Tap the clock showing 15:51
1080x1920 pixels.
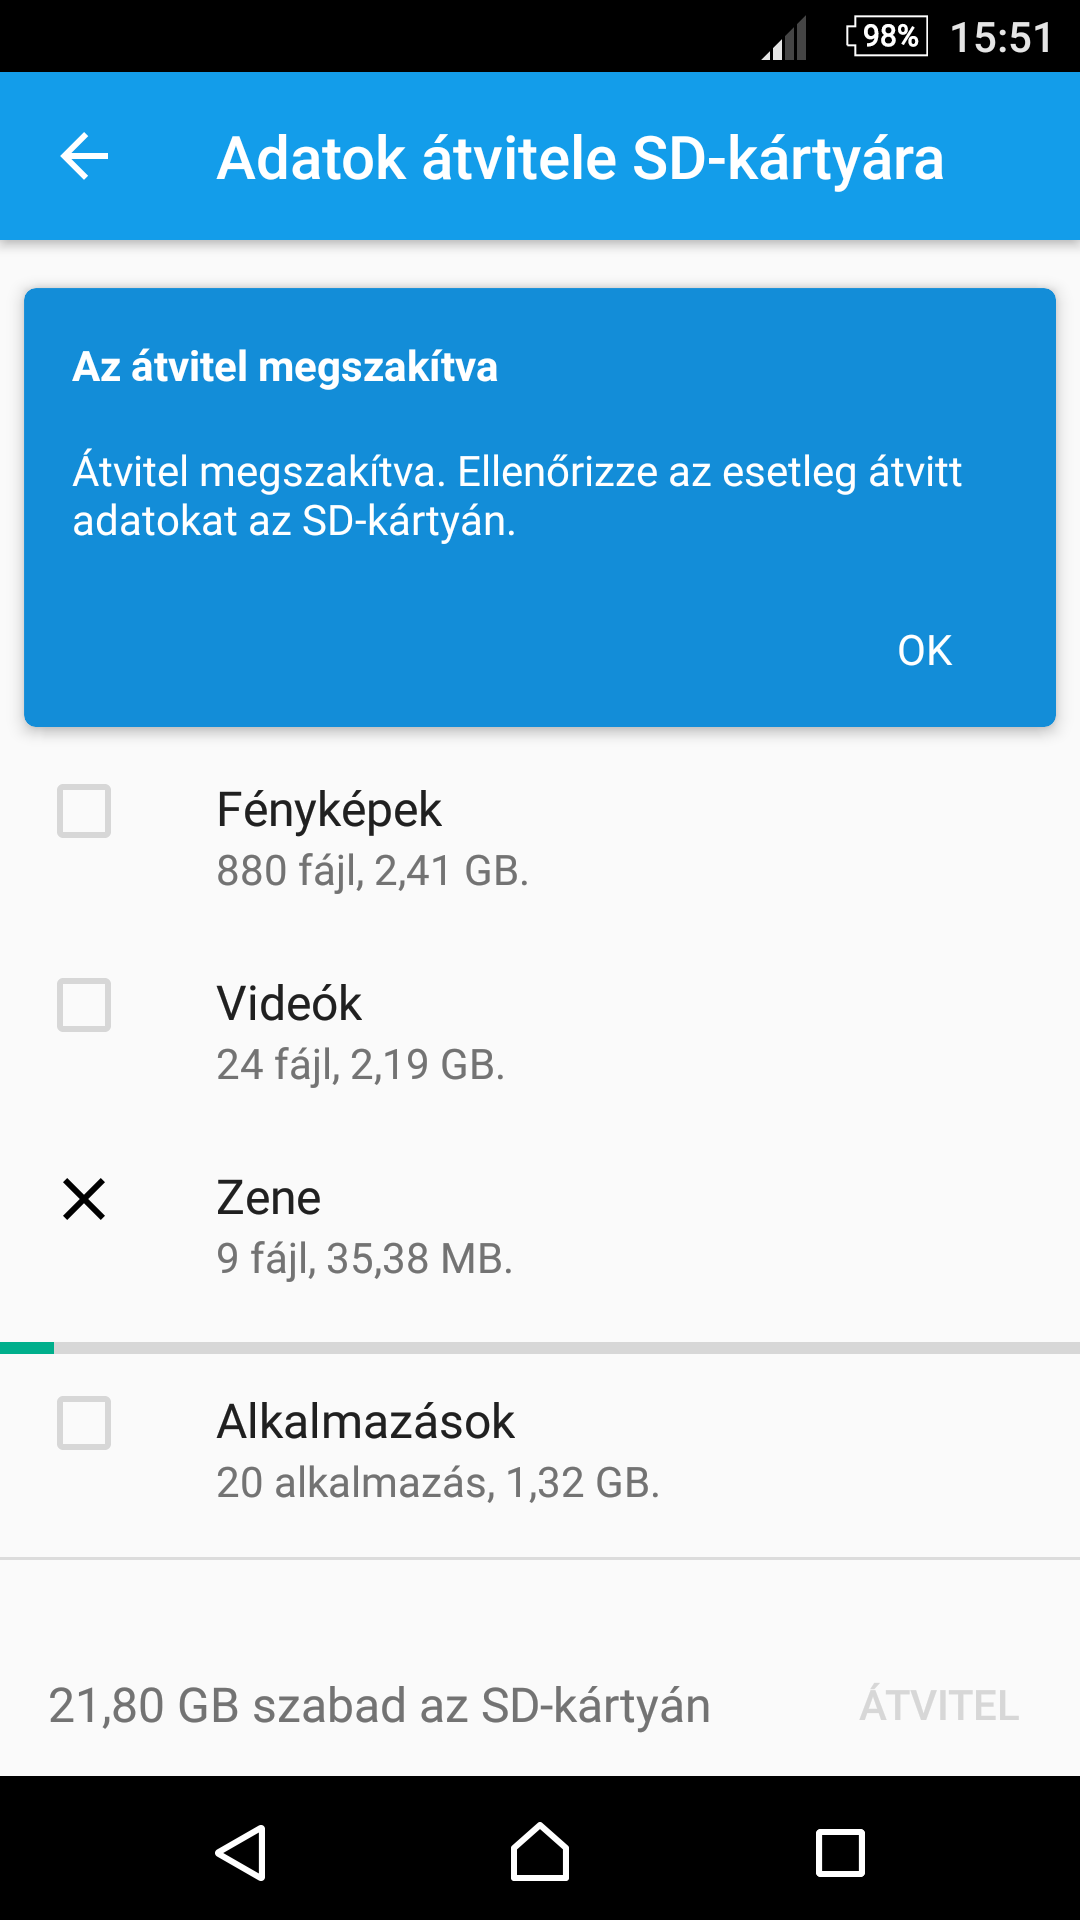[1001, 38]
